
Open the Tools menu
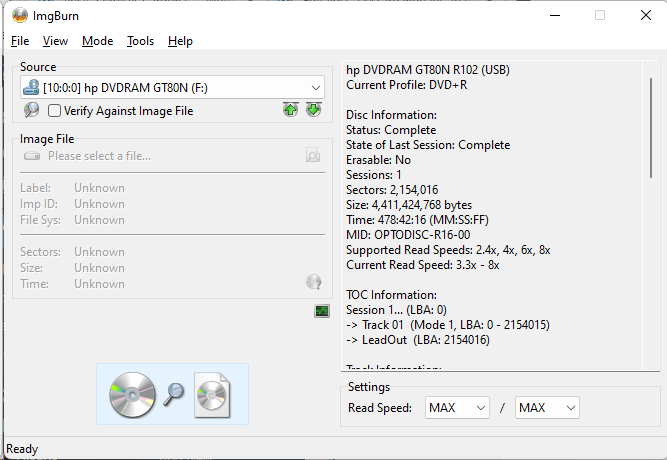140,41
